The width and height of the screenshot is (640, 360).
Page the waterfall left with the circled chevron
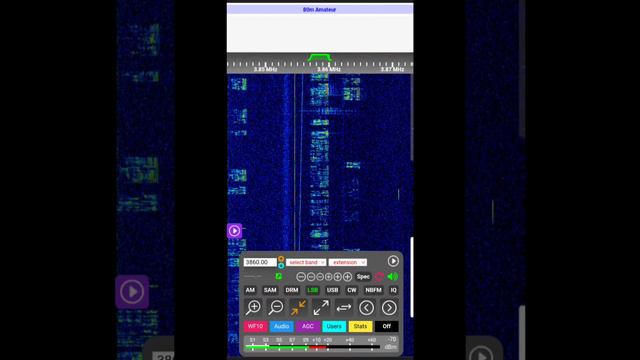coord(367,307)
